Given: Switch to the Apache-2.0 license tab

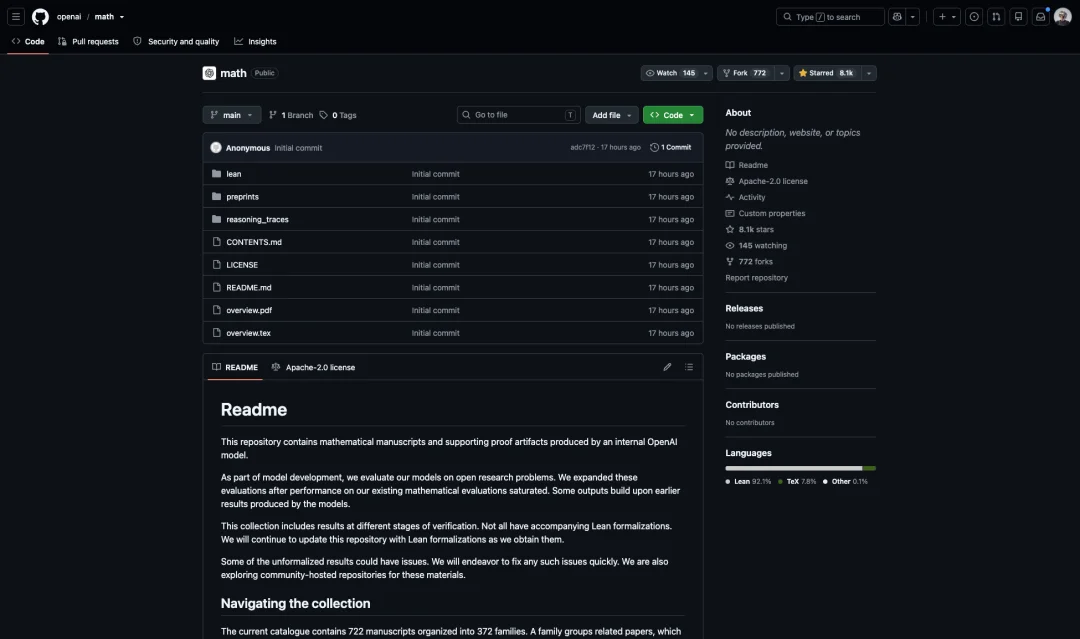Looking at the screenshot, I should [x=313, y=367].
